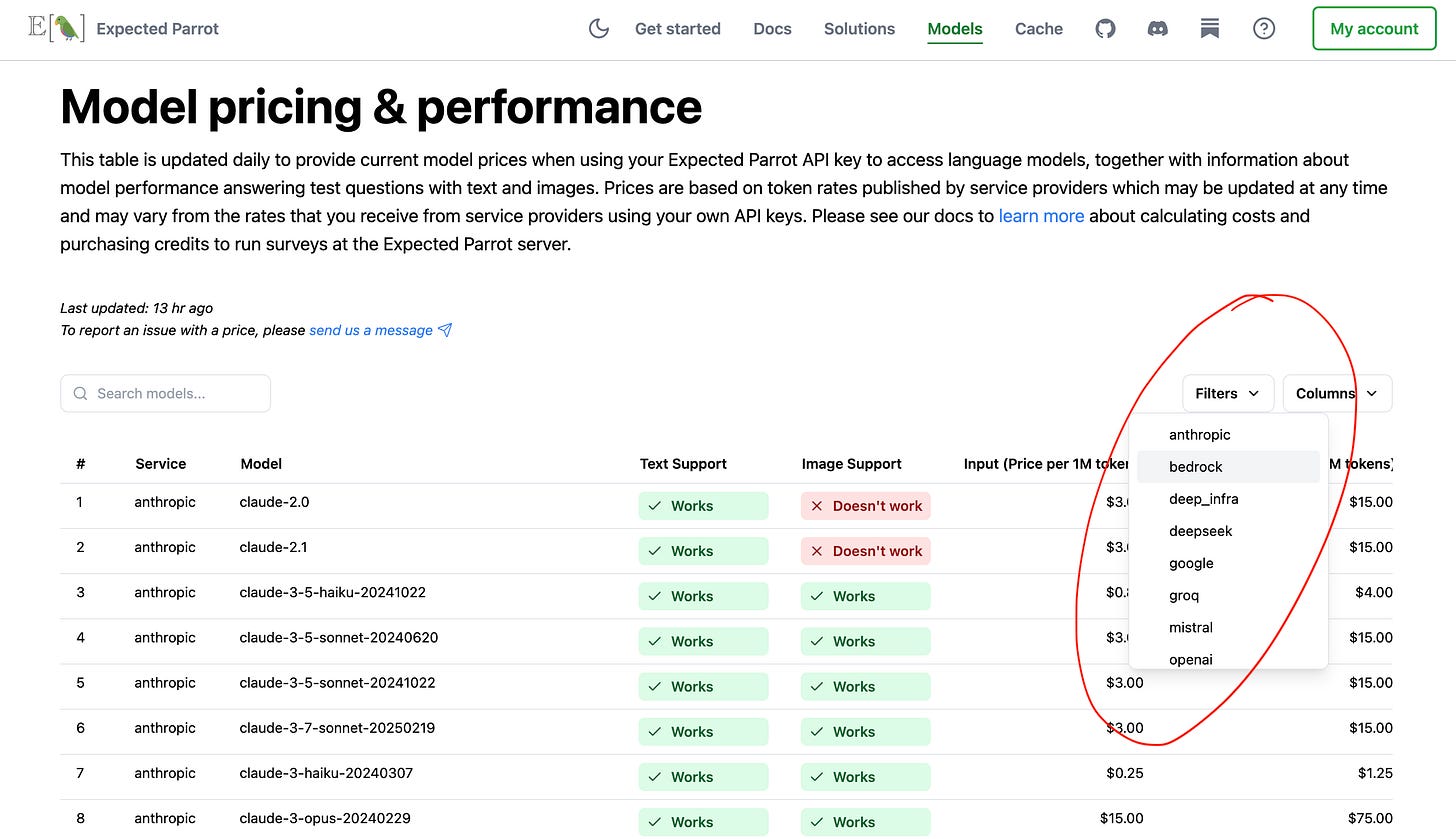
Task: Click the Expected Parrot brand name
Action: (158, 29)
